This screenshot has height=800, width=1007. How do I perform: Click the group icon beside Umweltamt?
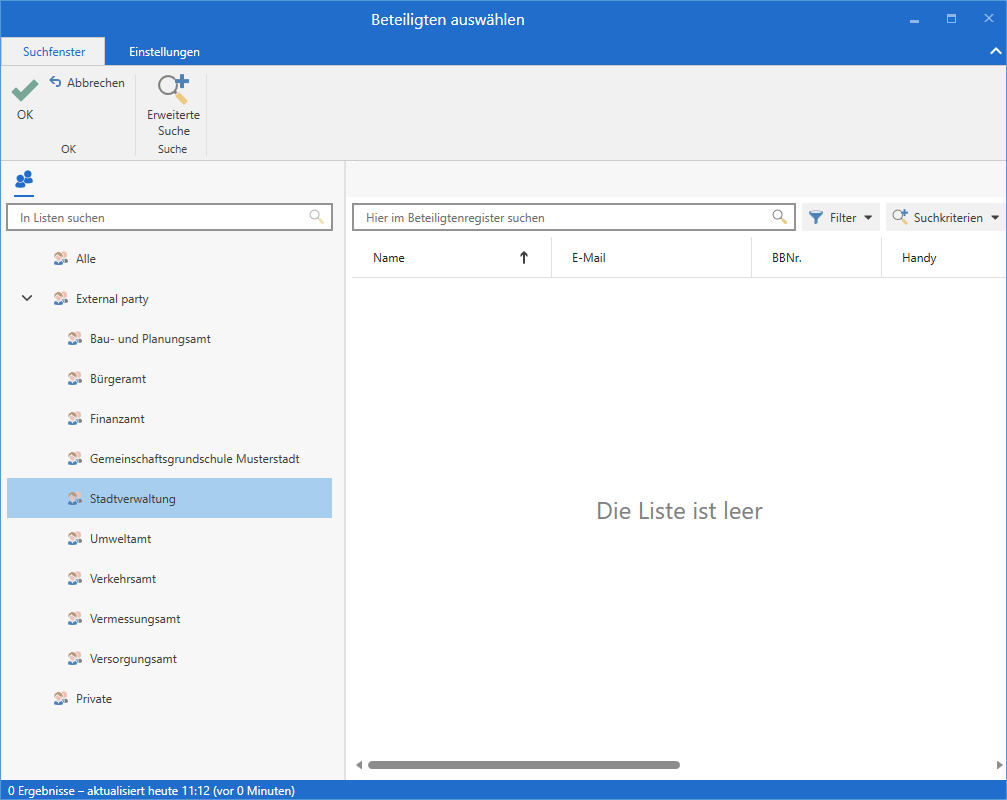point(75,539)
